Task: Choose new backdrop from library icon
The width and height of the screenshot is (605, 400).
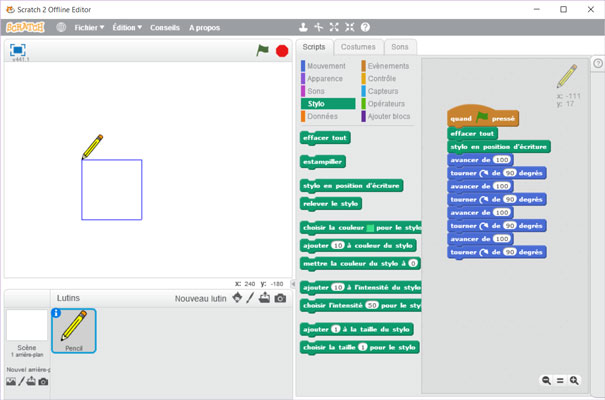Action: 11,381
